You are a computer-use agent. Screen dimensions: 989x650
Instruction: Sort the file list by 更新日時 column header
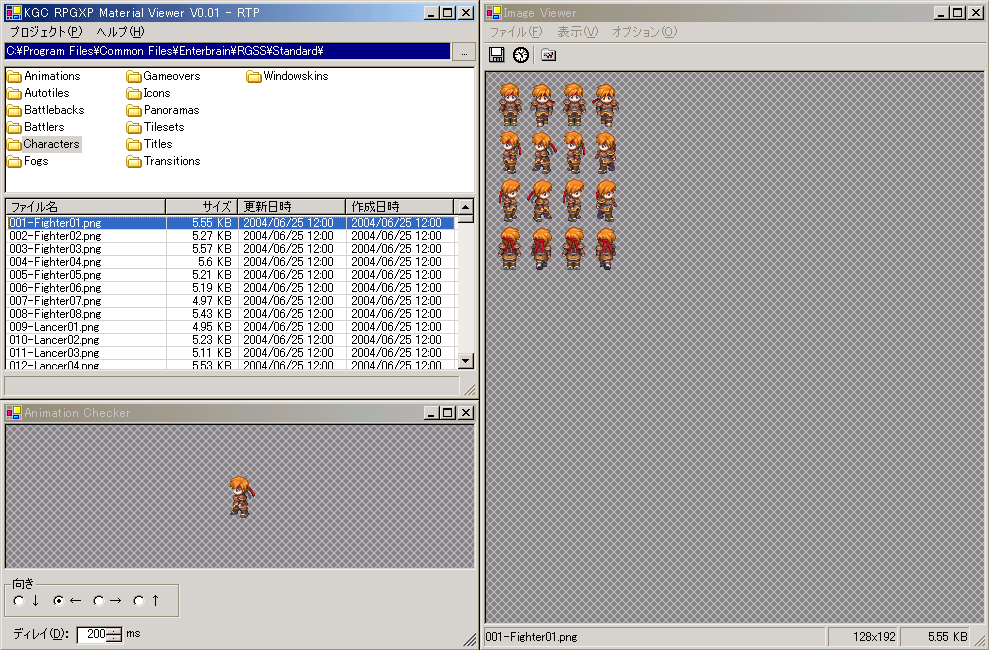(290, 207)
